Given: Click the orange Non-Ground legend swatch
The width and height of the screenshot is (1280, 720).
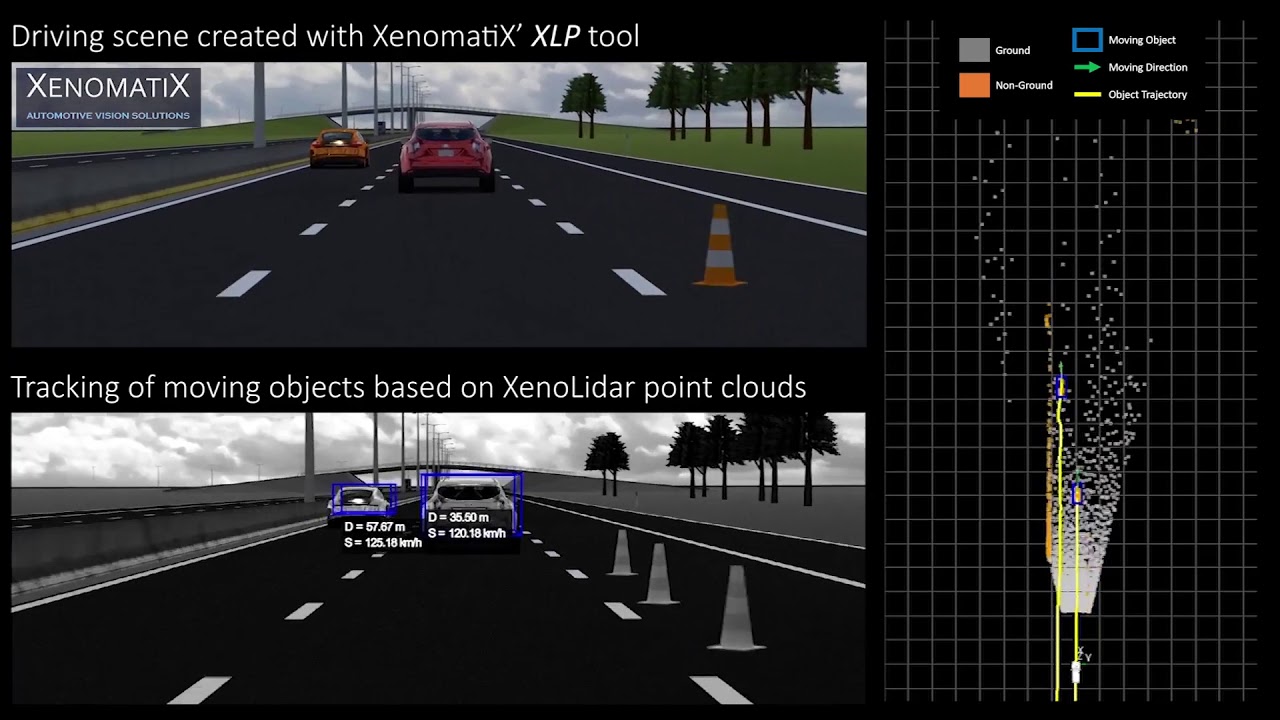Looking at the screenshot, I should pos(974,85).
